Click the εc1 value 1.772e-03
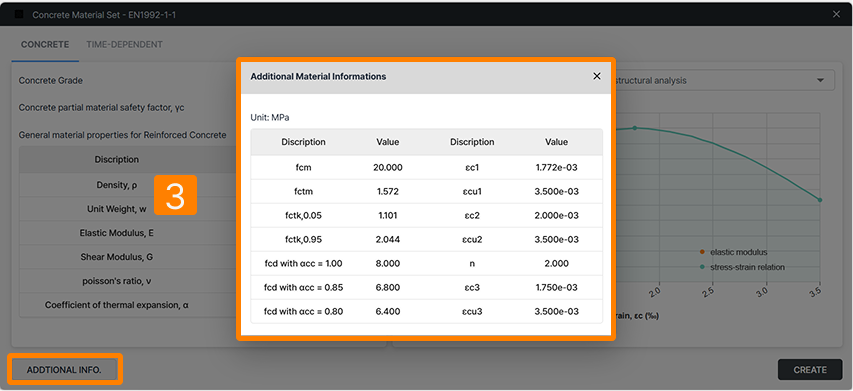This screenshot has height=391, width=853. tap(557, 167)
